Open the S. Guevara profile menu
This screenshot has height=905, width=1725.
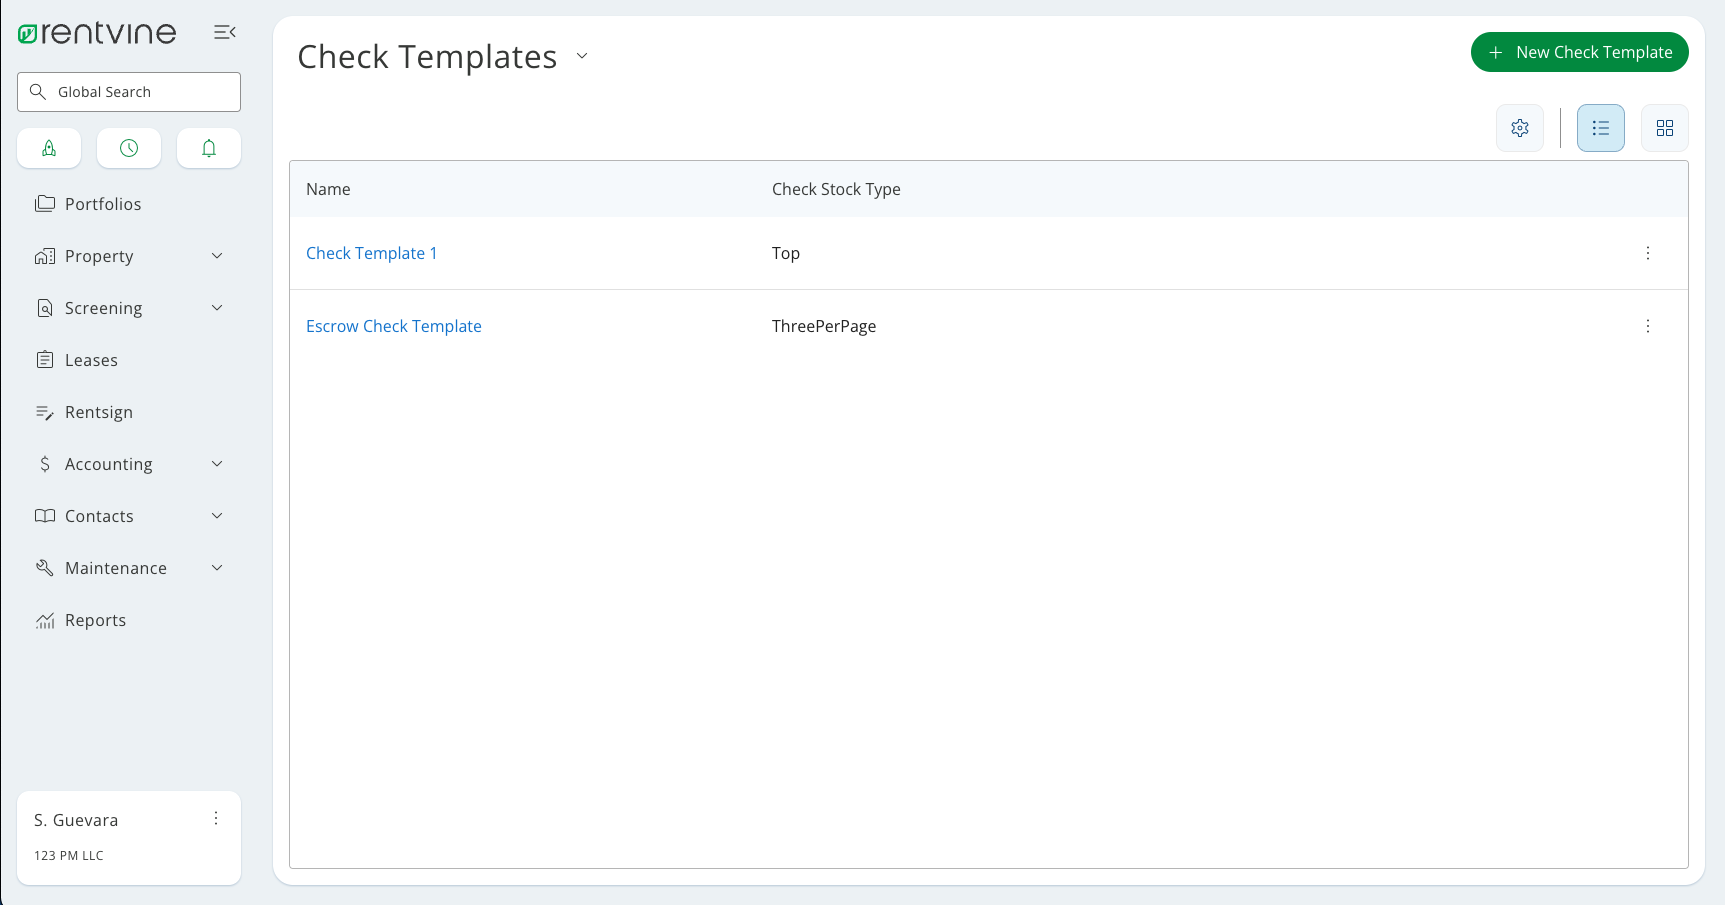pyautogui.click(x=215, y=818)
